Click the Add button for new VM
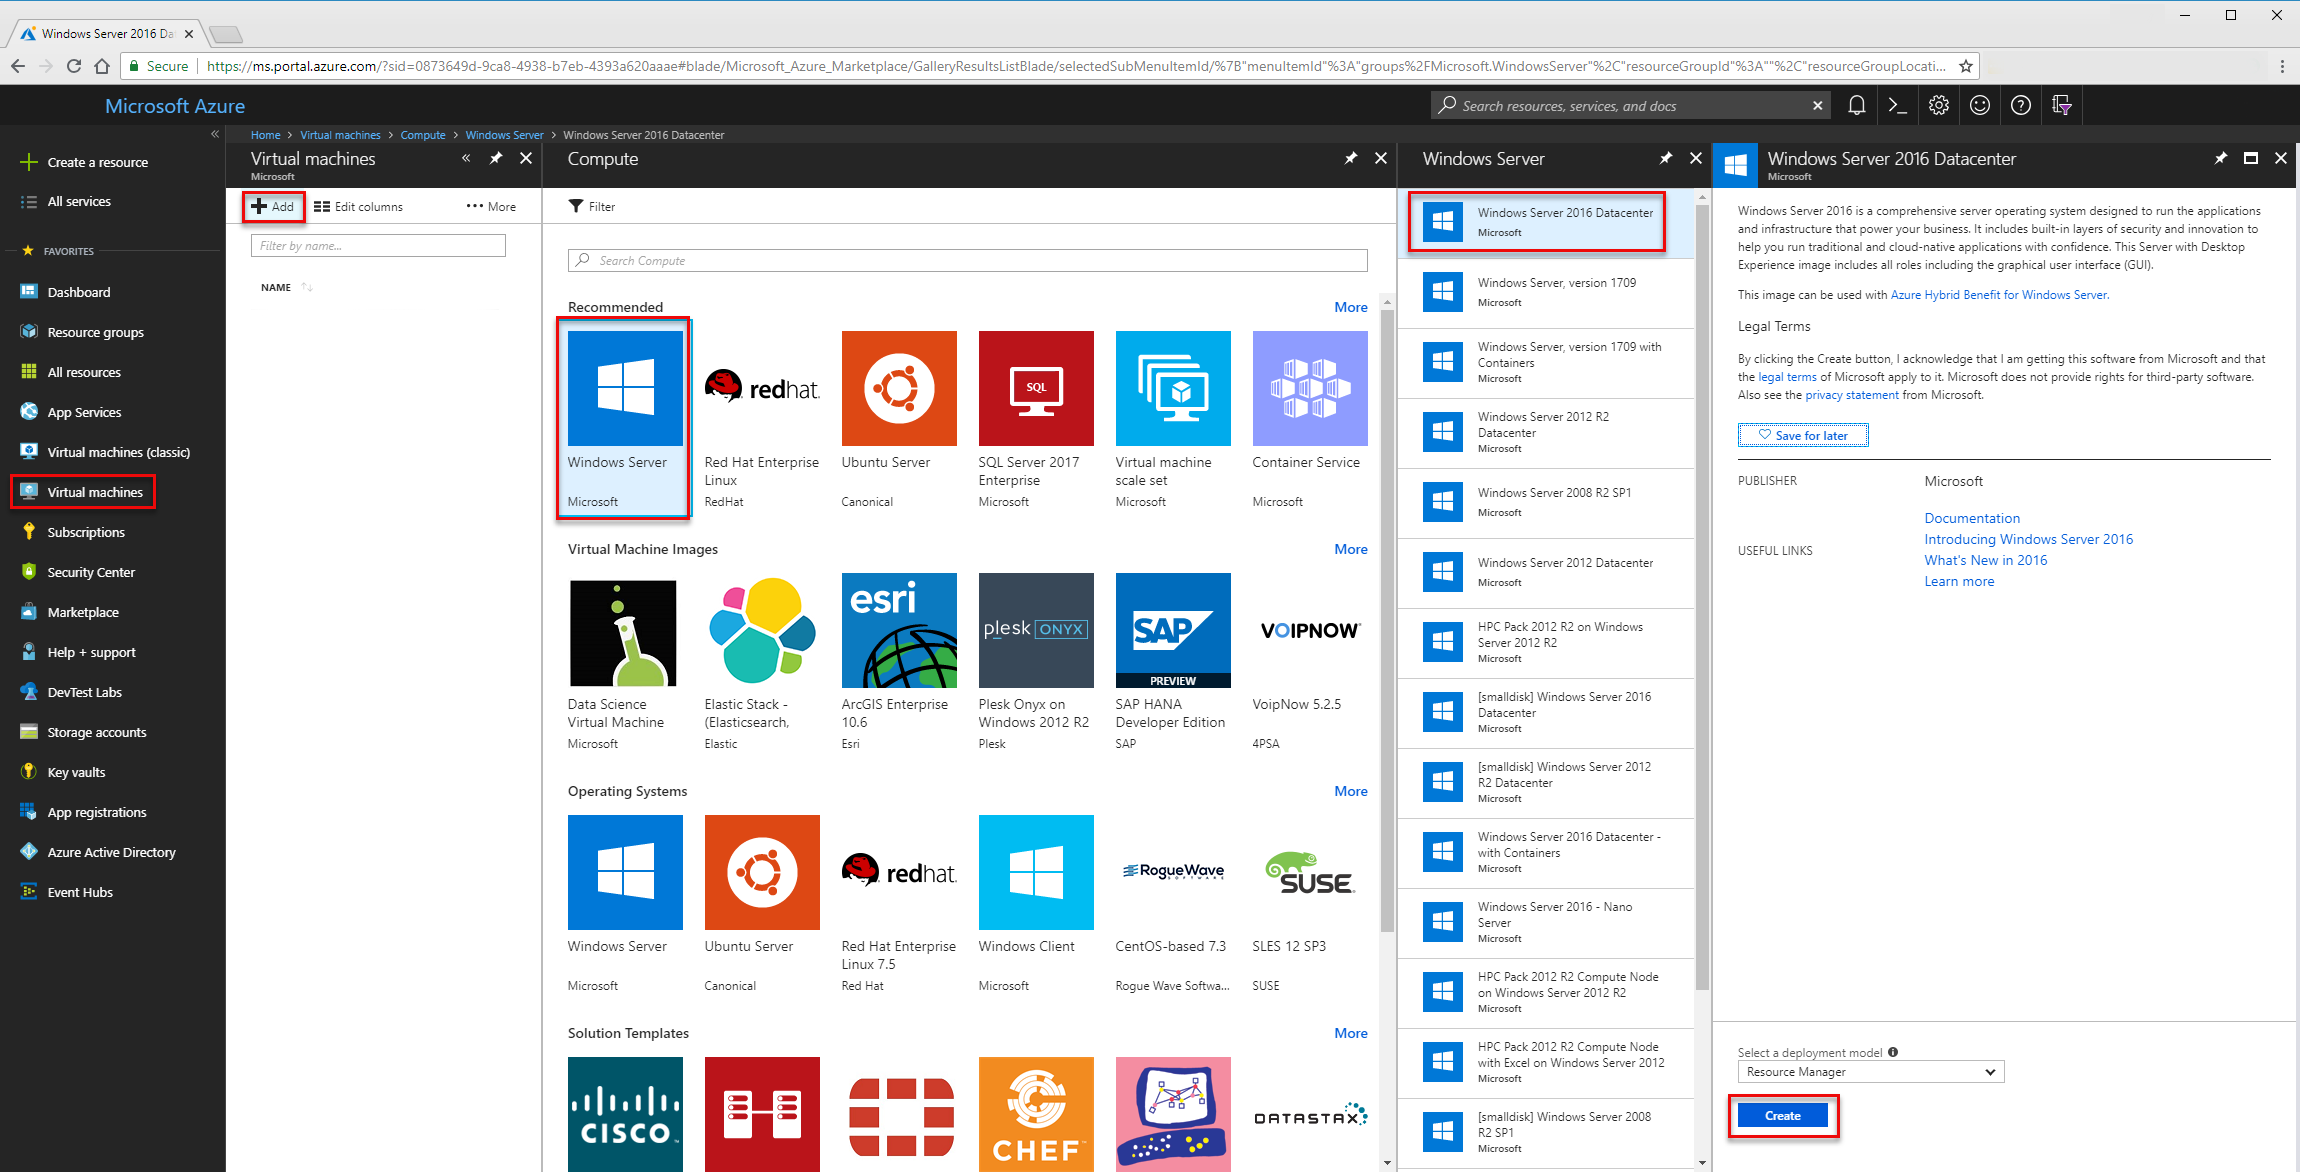 point(273,206)
